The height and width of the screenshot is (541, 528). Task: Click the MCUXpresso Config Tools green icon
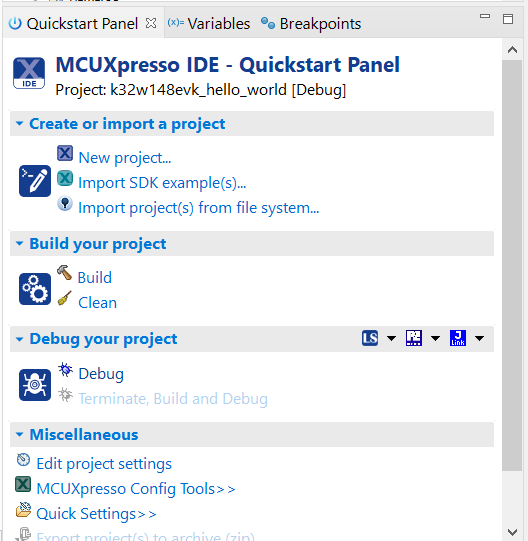click(23, 484)
